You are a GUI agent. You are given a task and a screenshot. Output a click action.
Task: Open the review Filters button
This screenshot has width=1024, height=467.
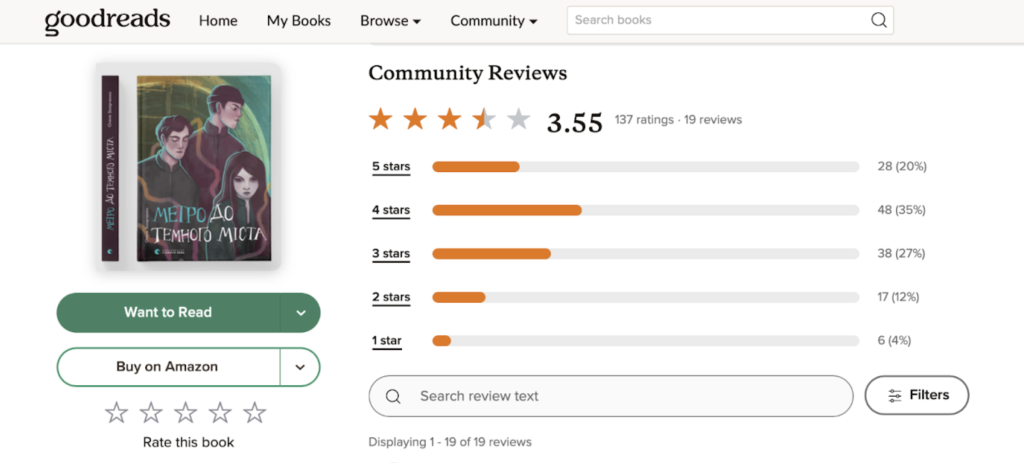tap(916, 395)
